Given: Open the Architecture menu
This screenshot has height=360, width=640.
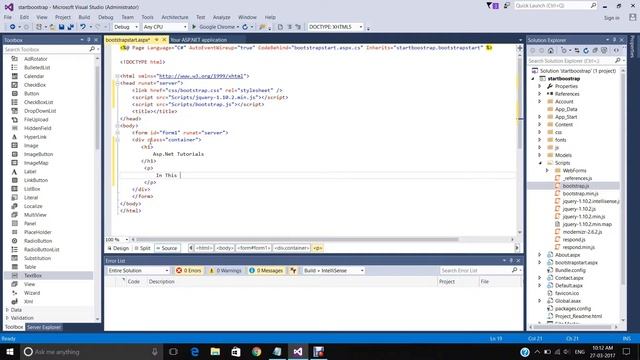Looking at the screenshot, I should [x=175, y=17].
